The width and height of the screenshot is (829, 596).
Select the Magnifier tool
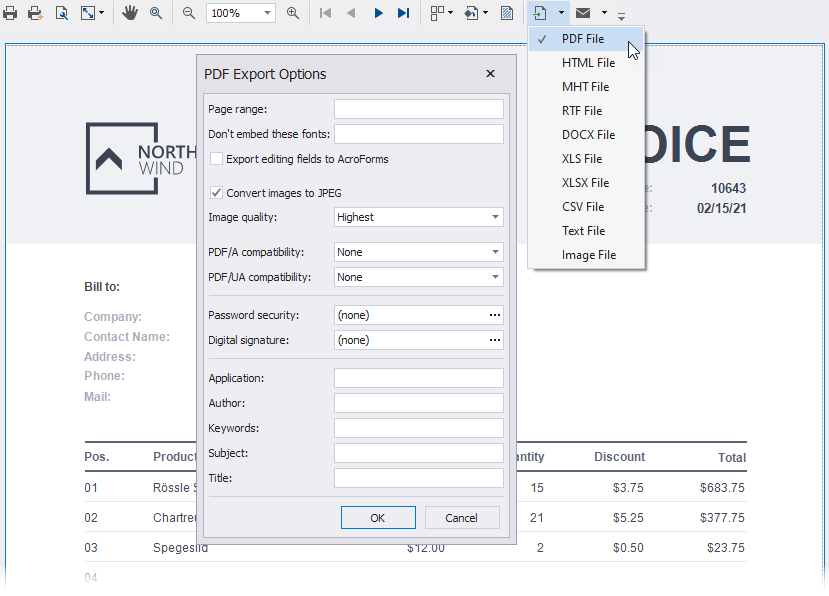155,13
